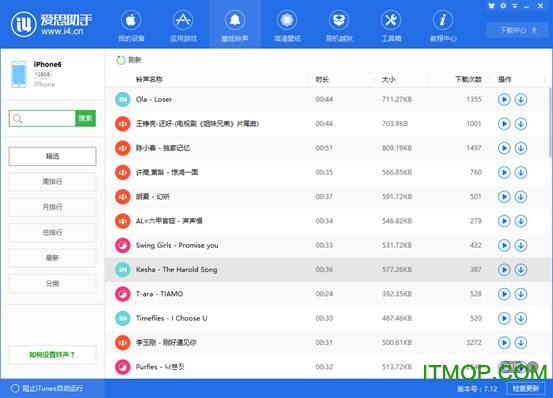Sort by 时长 column header
553x398 pixels.
[x=322, y=79]
